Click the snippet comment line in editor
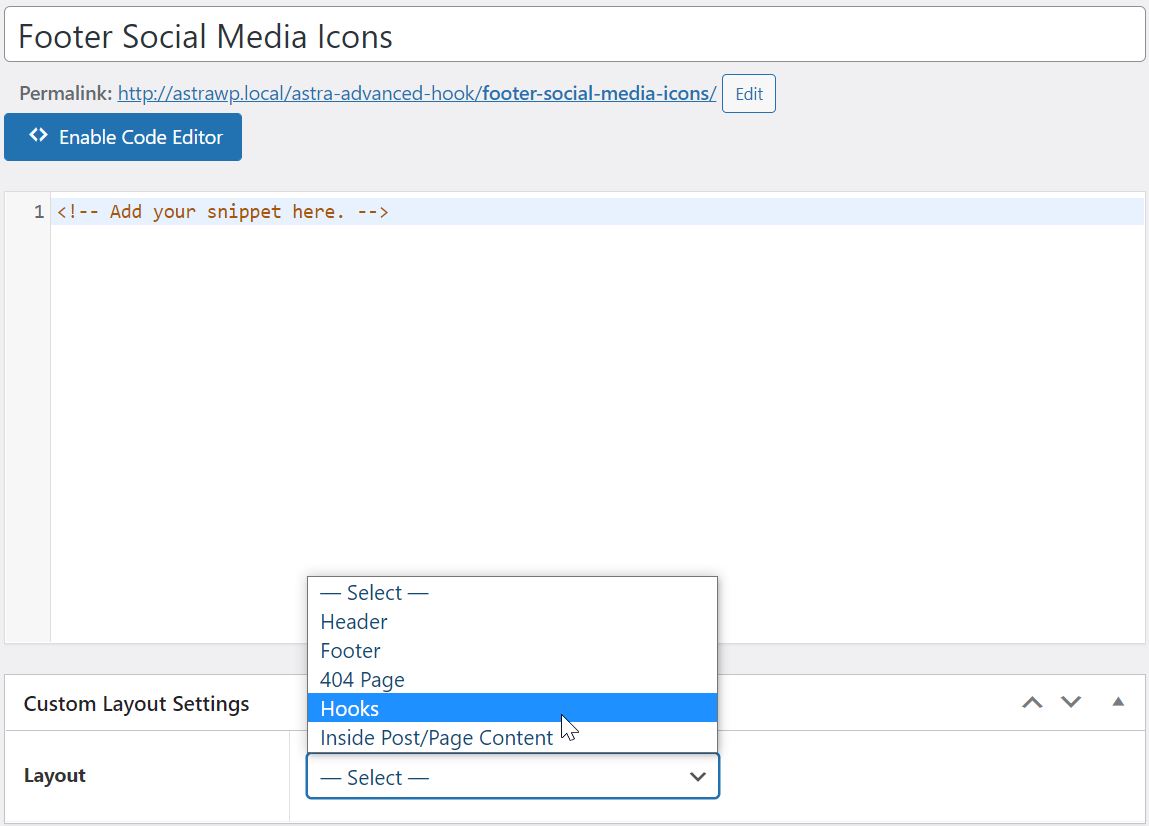The image size is (1149, 826). pos(223,212)
